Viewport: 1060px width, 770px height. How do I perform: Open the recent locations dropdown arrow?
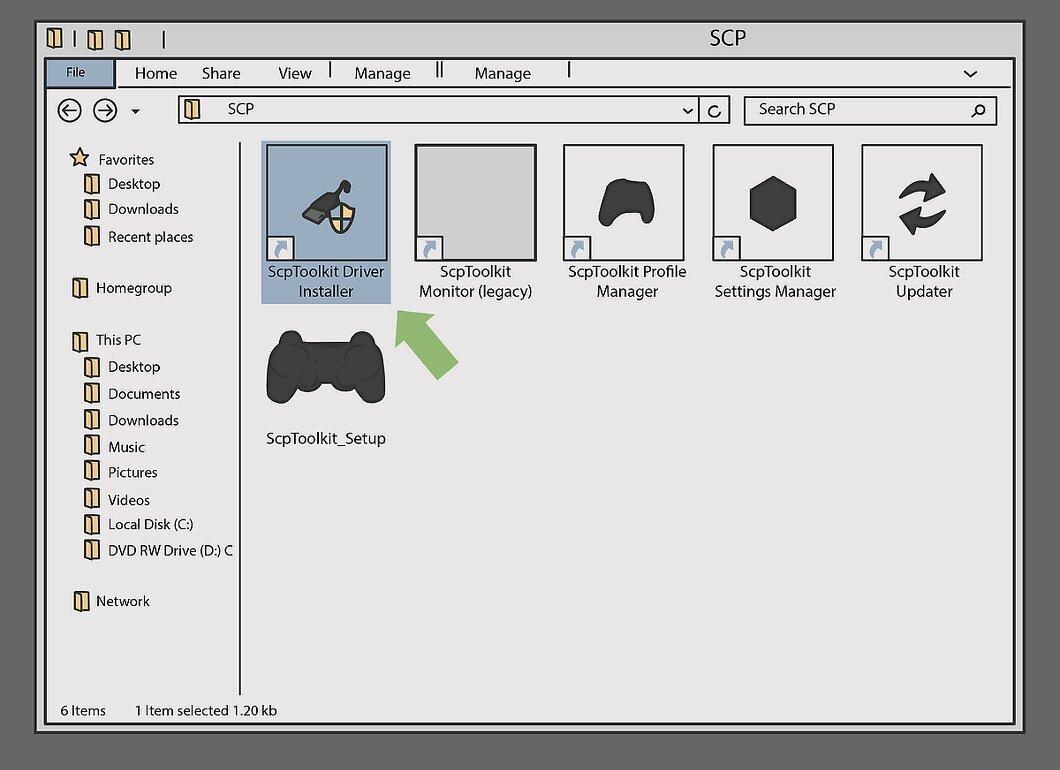click(x=135, y=112)
